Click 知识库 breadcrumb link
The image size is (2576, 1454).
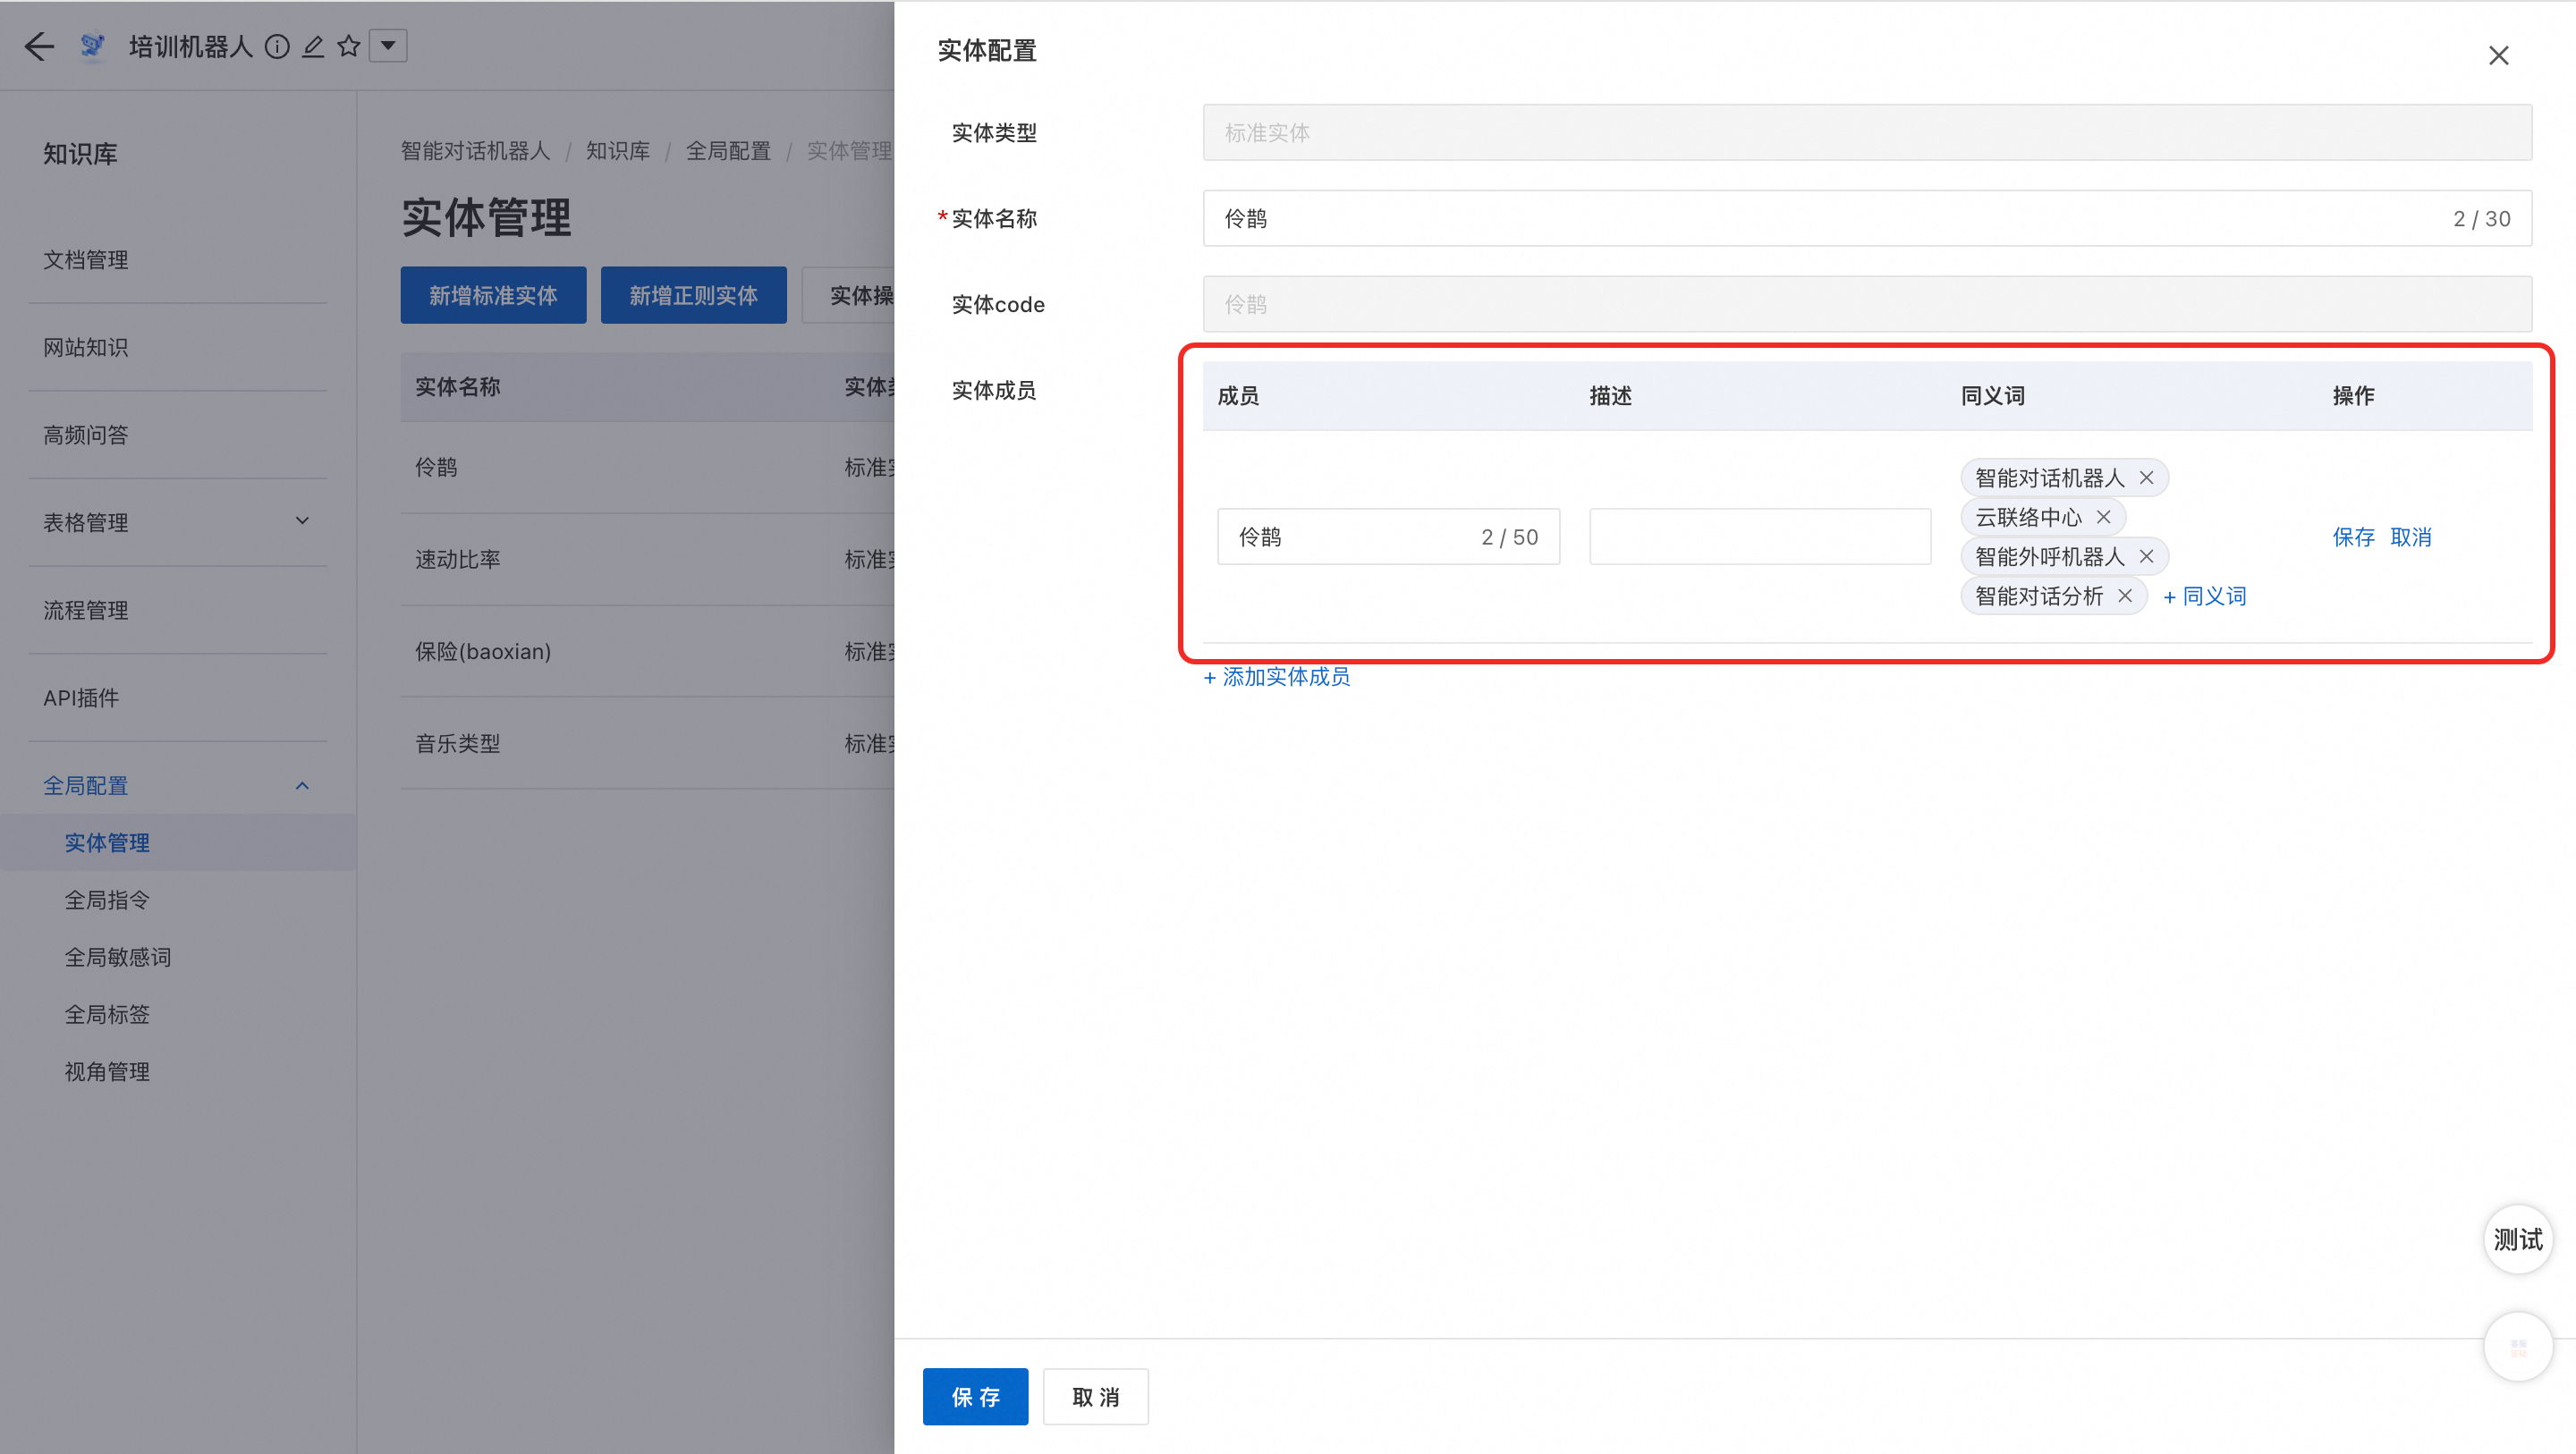click(617, 151)
